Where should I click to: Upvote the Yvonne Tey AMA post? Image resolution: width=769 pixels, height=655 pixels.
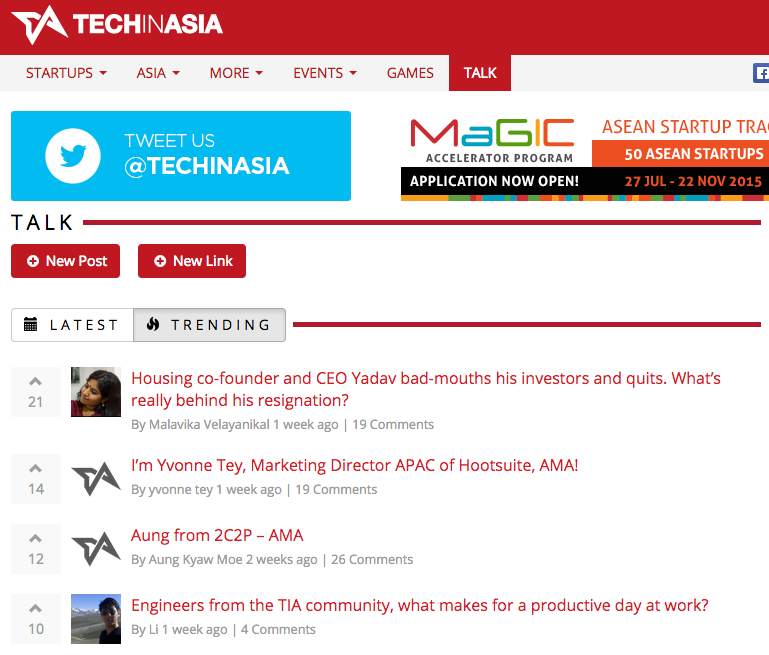coord(35,468)
